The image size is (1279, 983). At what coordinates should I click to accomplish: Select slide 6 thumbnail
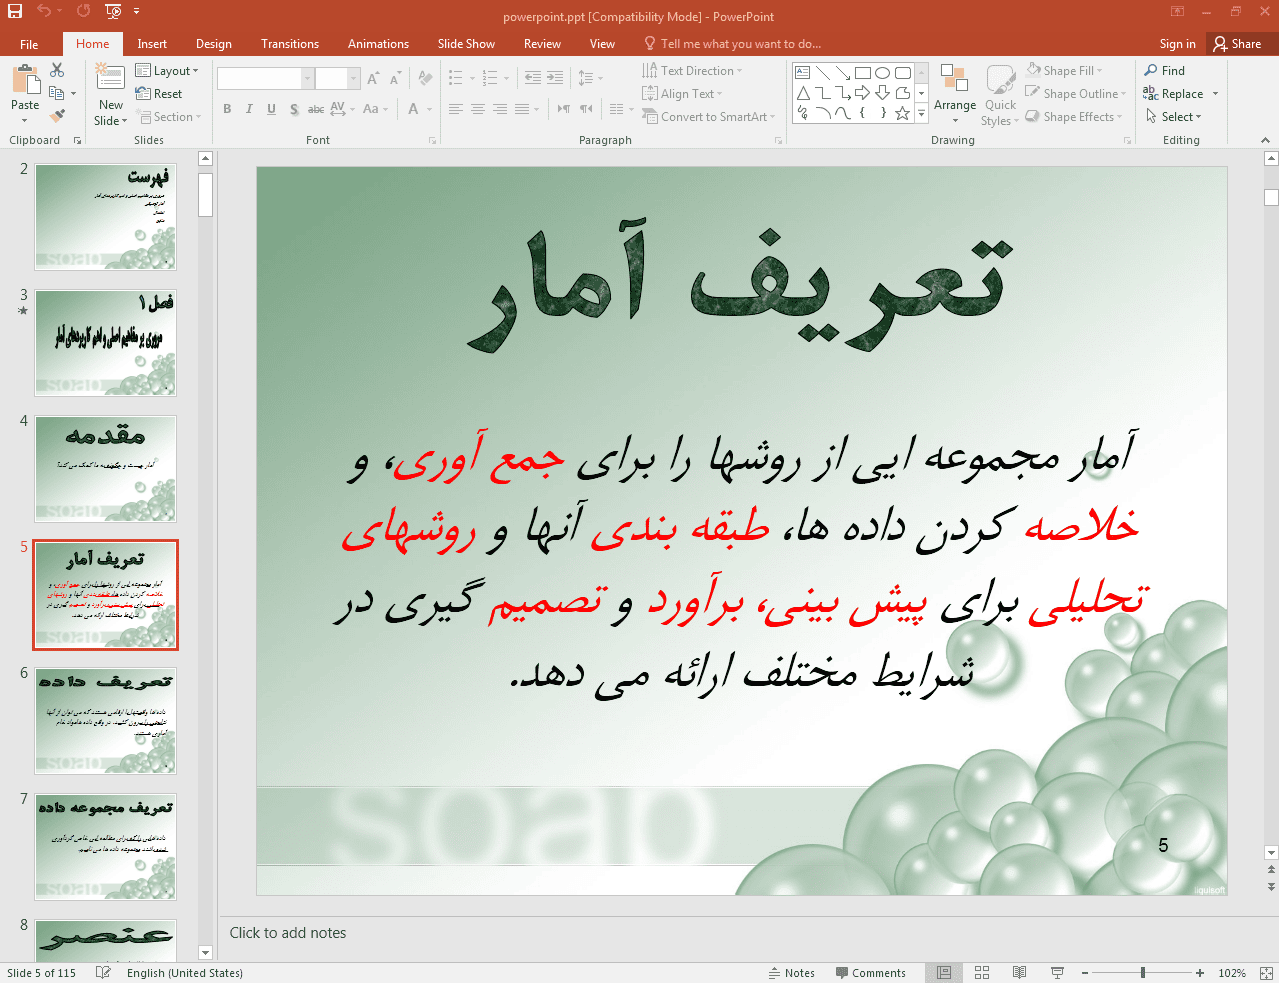point(106,721)
